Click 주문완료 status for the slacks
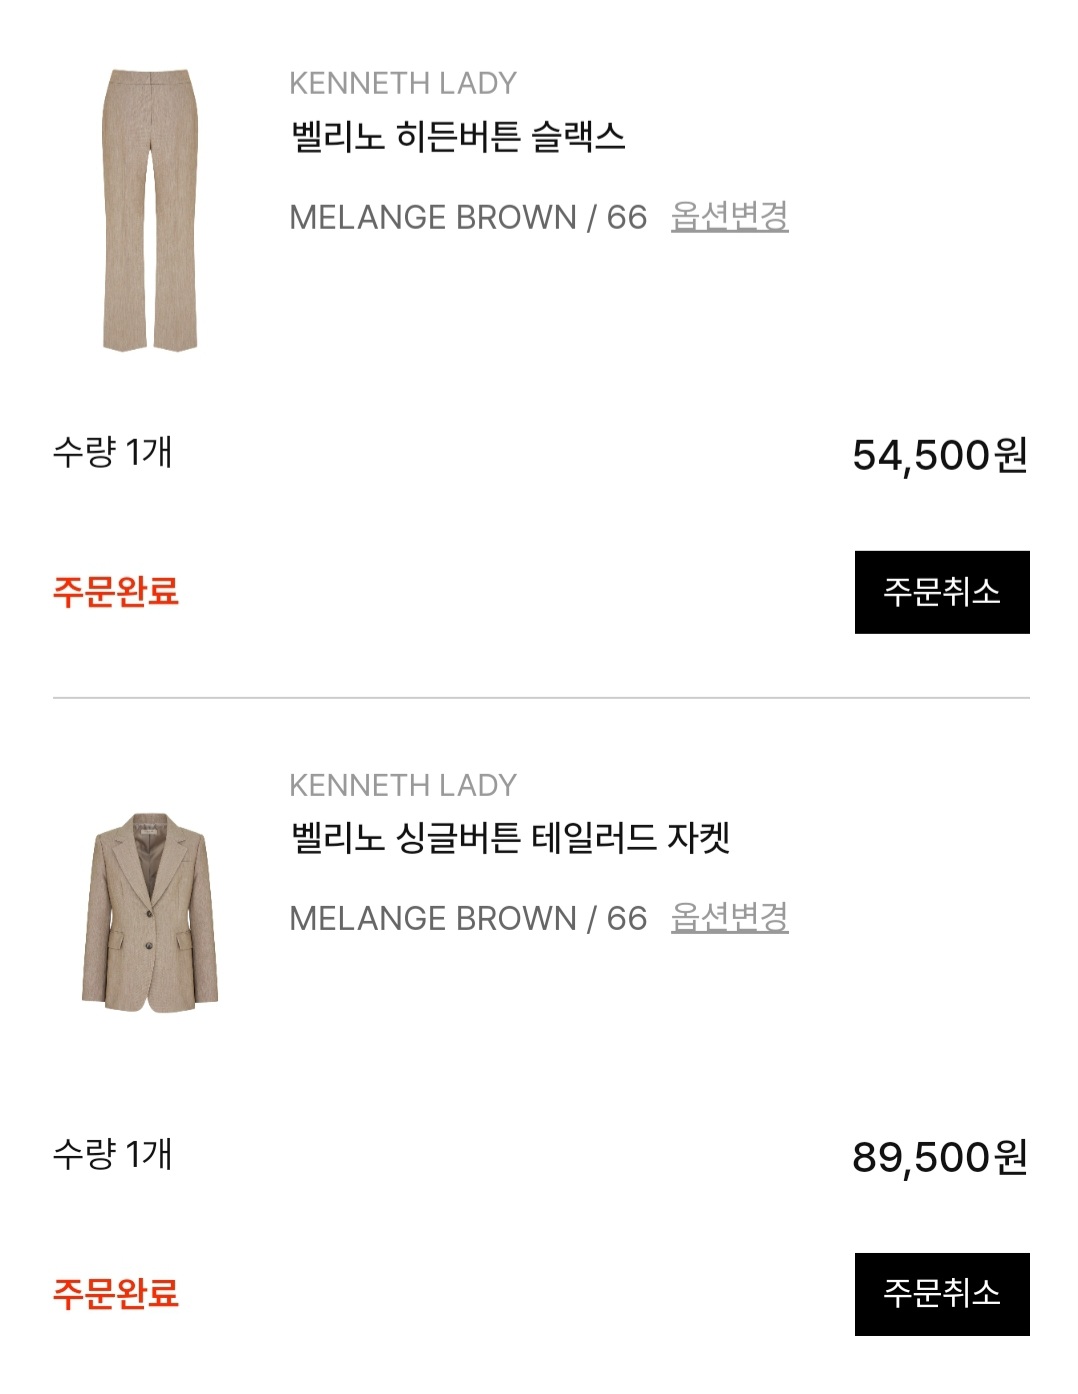The image size is (1078, 1394). (115, 592)
